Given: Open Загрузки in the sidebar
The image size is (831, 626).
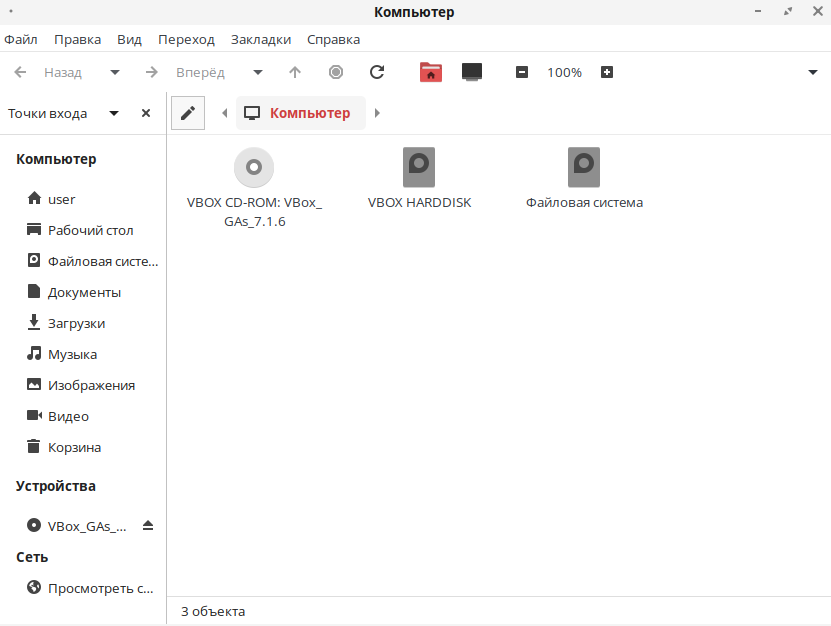Looking at the screenshot, I should click(76, 323).
